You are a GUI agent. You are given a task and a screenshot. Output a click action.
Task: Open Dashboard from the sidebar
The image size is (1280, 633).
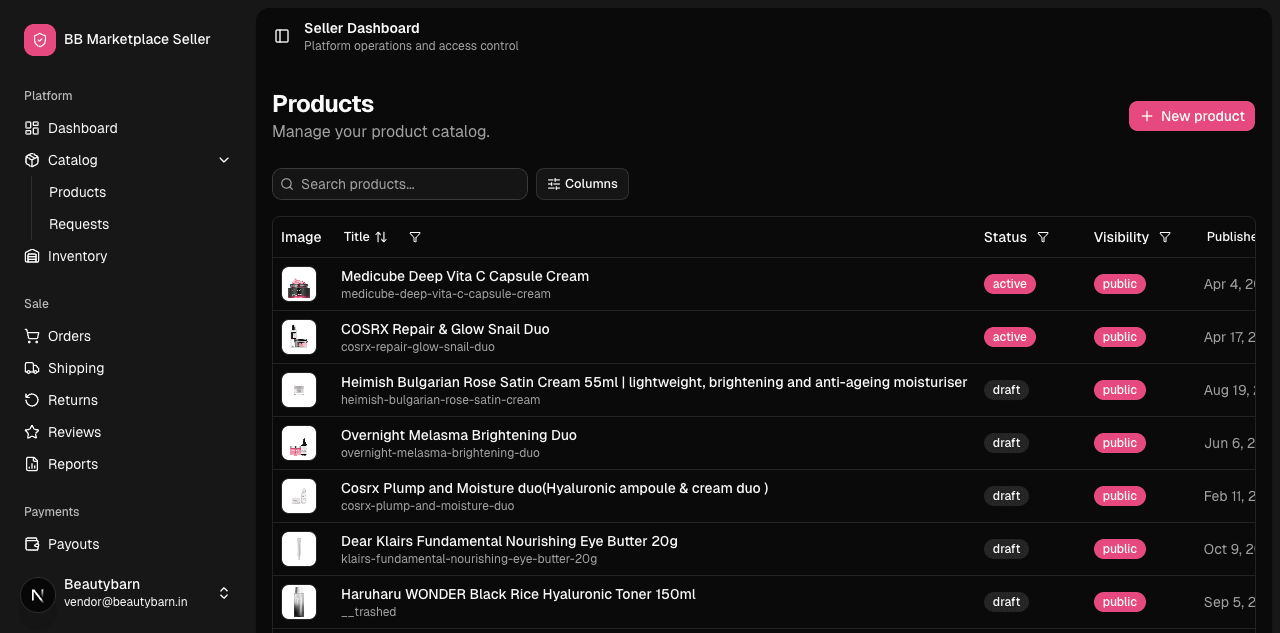[128, 128]
